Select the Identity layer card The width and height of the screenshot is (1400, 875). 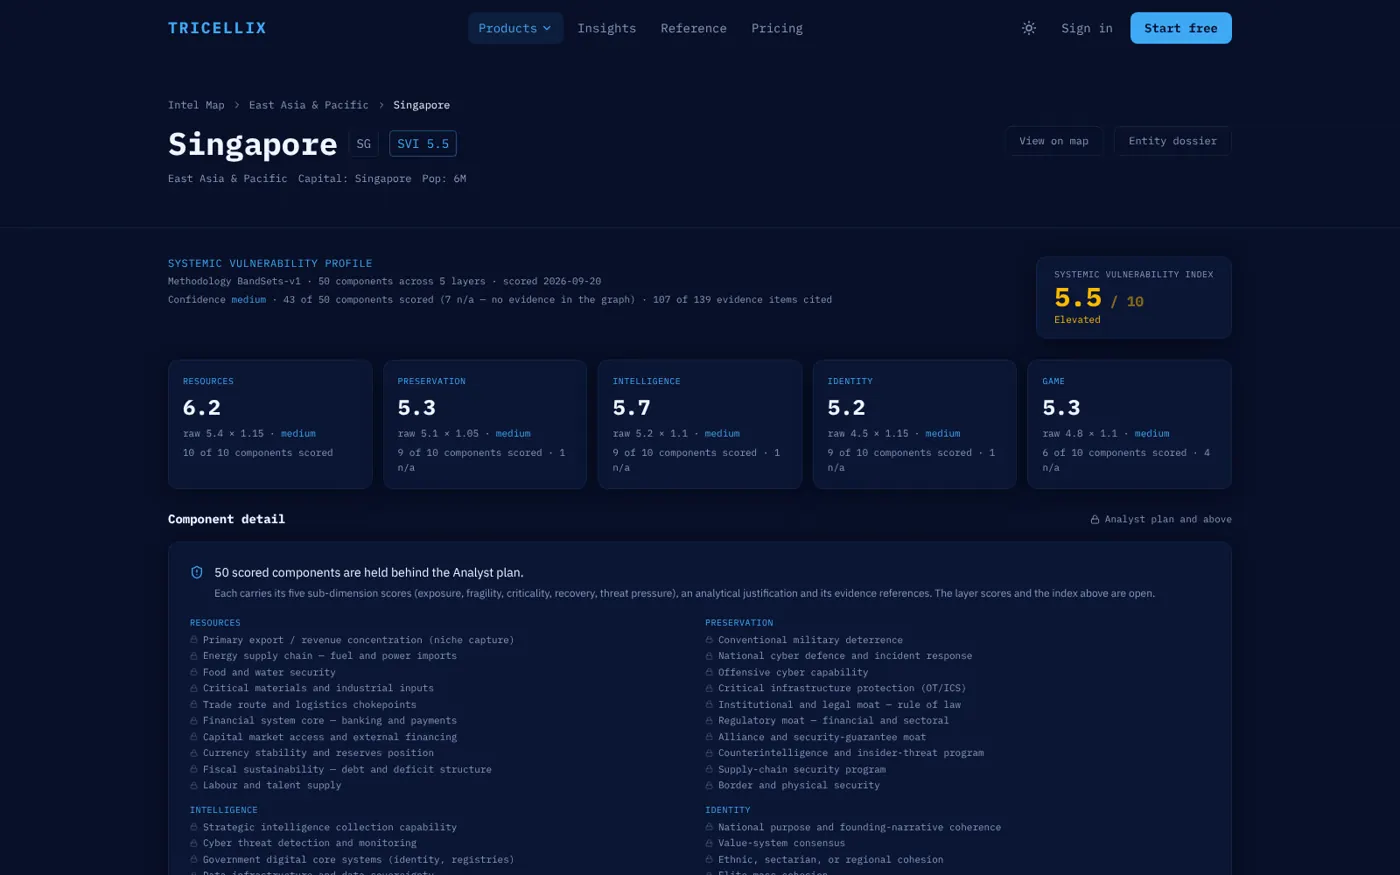tap(915, 424)
